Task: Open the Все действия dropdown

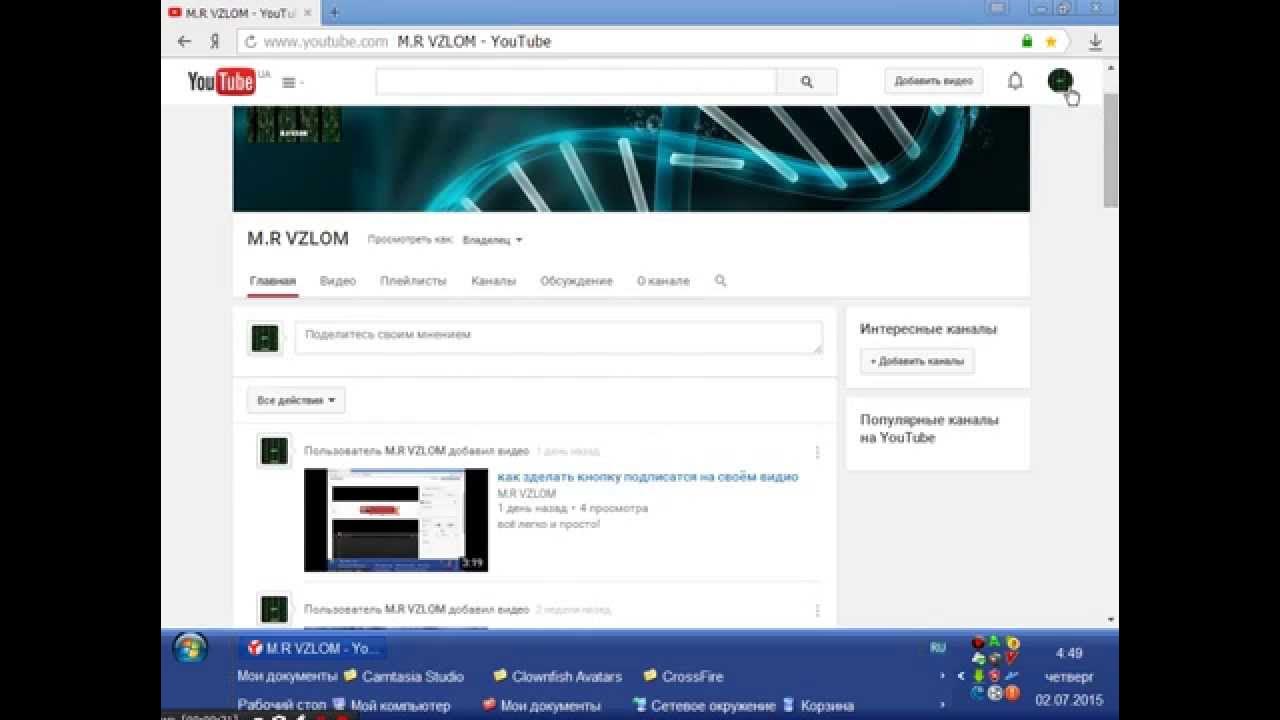Action: [296, 400]
